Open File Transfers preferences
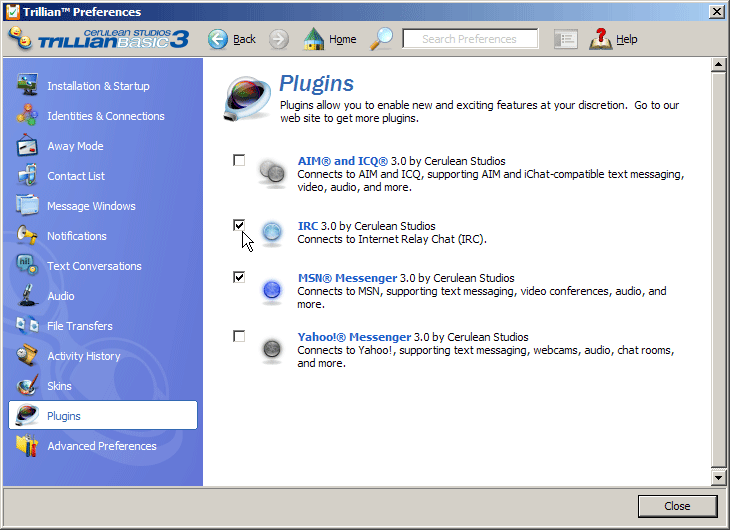This screenshot has height=530, width=730. pos(80,326)
